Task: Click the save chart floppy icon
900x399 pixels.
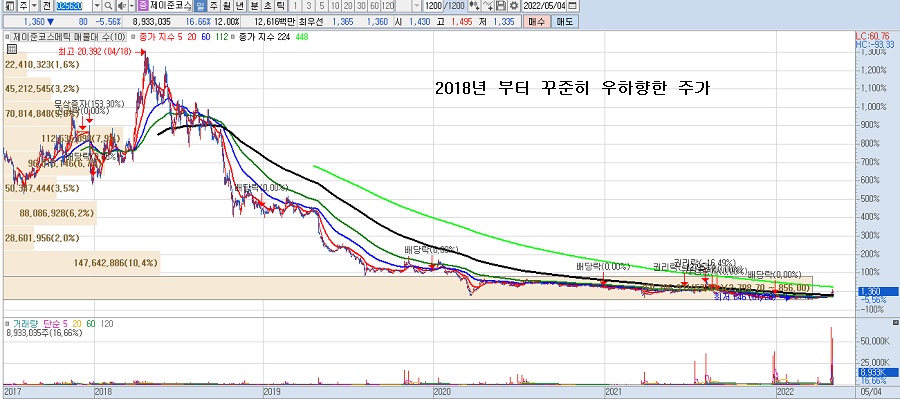Action: tap(501, 6)
